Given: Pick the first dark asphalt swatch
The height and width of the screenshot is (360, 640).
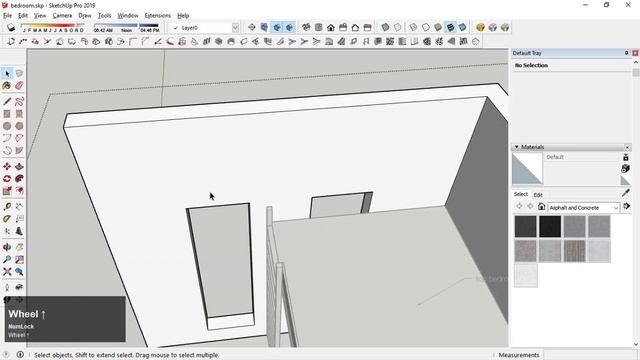Looking at the screenshot, I should coord(525,226).
